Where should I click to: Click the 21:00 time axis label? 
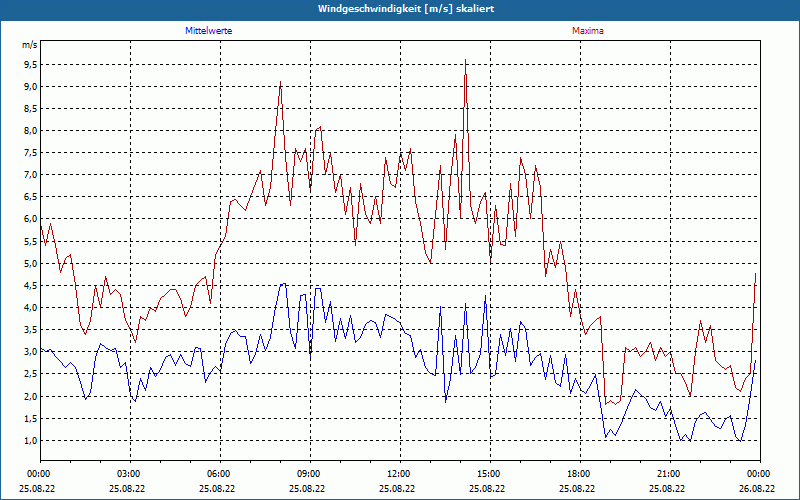coord(670,474)
